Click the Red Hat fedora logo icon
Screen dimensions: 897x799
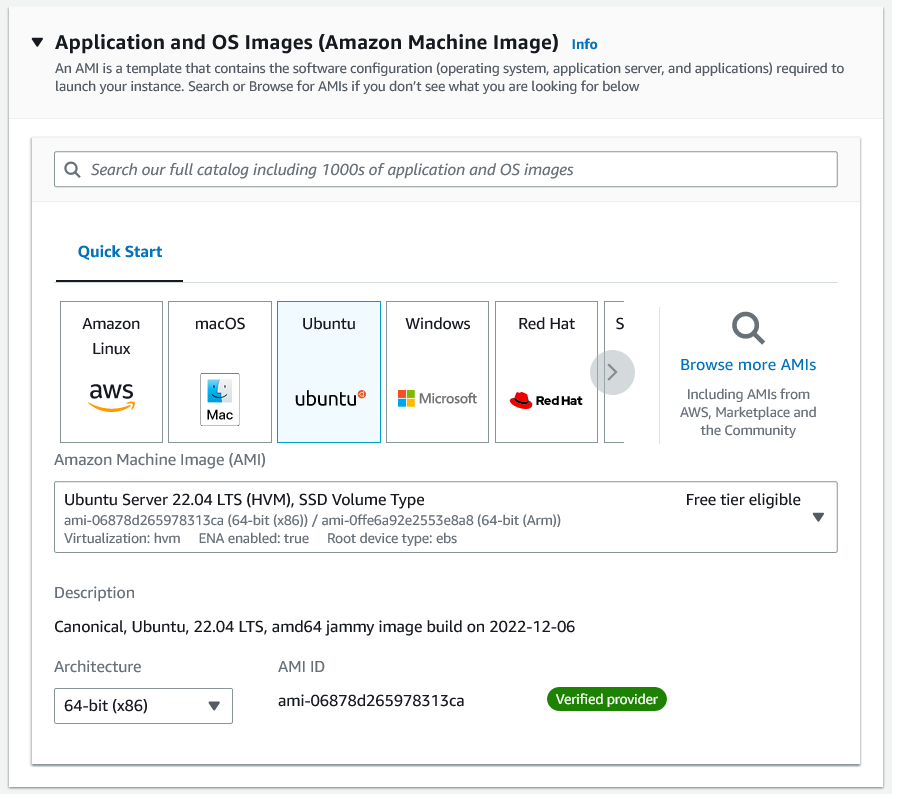tap(545, 399)
